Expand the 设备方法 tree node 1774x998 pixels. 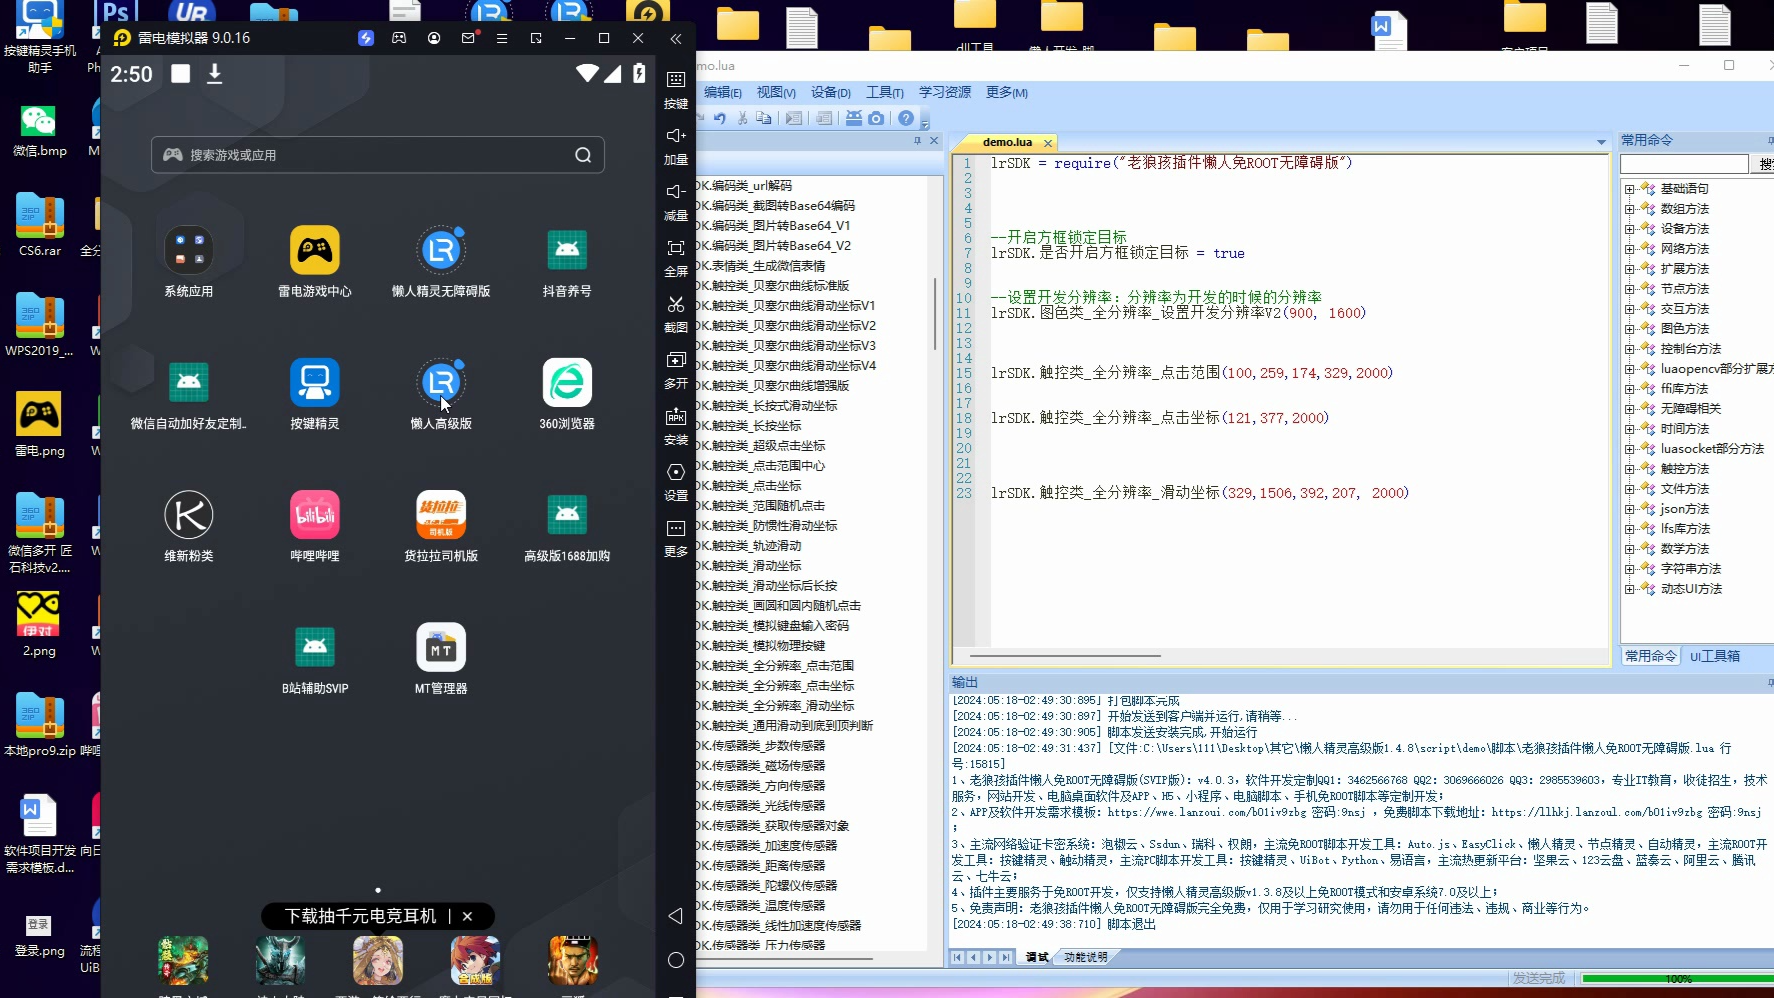pyautogui.click(x=1629, y=229)
